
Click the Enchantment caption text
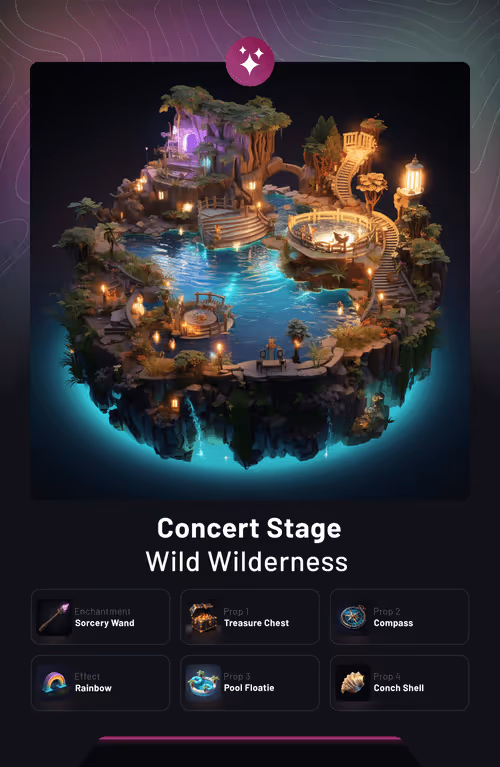pos(102,611)
